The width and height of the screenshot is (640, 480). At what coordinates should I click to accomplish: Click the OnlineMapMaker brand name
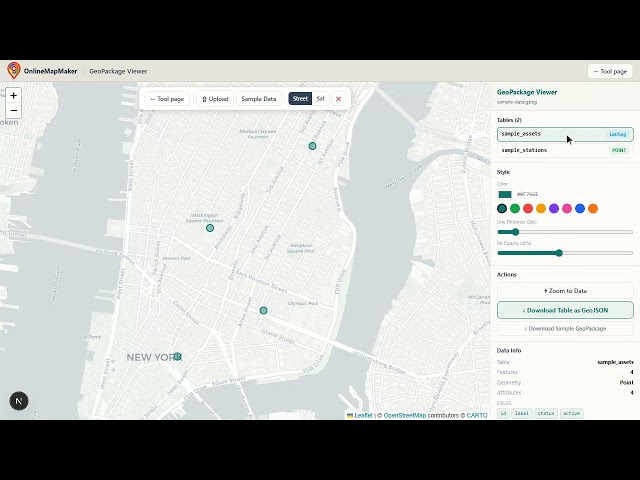pyautogui.click(x=50, y=71)
